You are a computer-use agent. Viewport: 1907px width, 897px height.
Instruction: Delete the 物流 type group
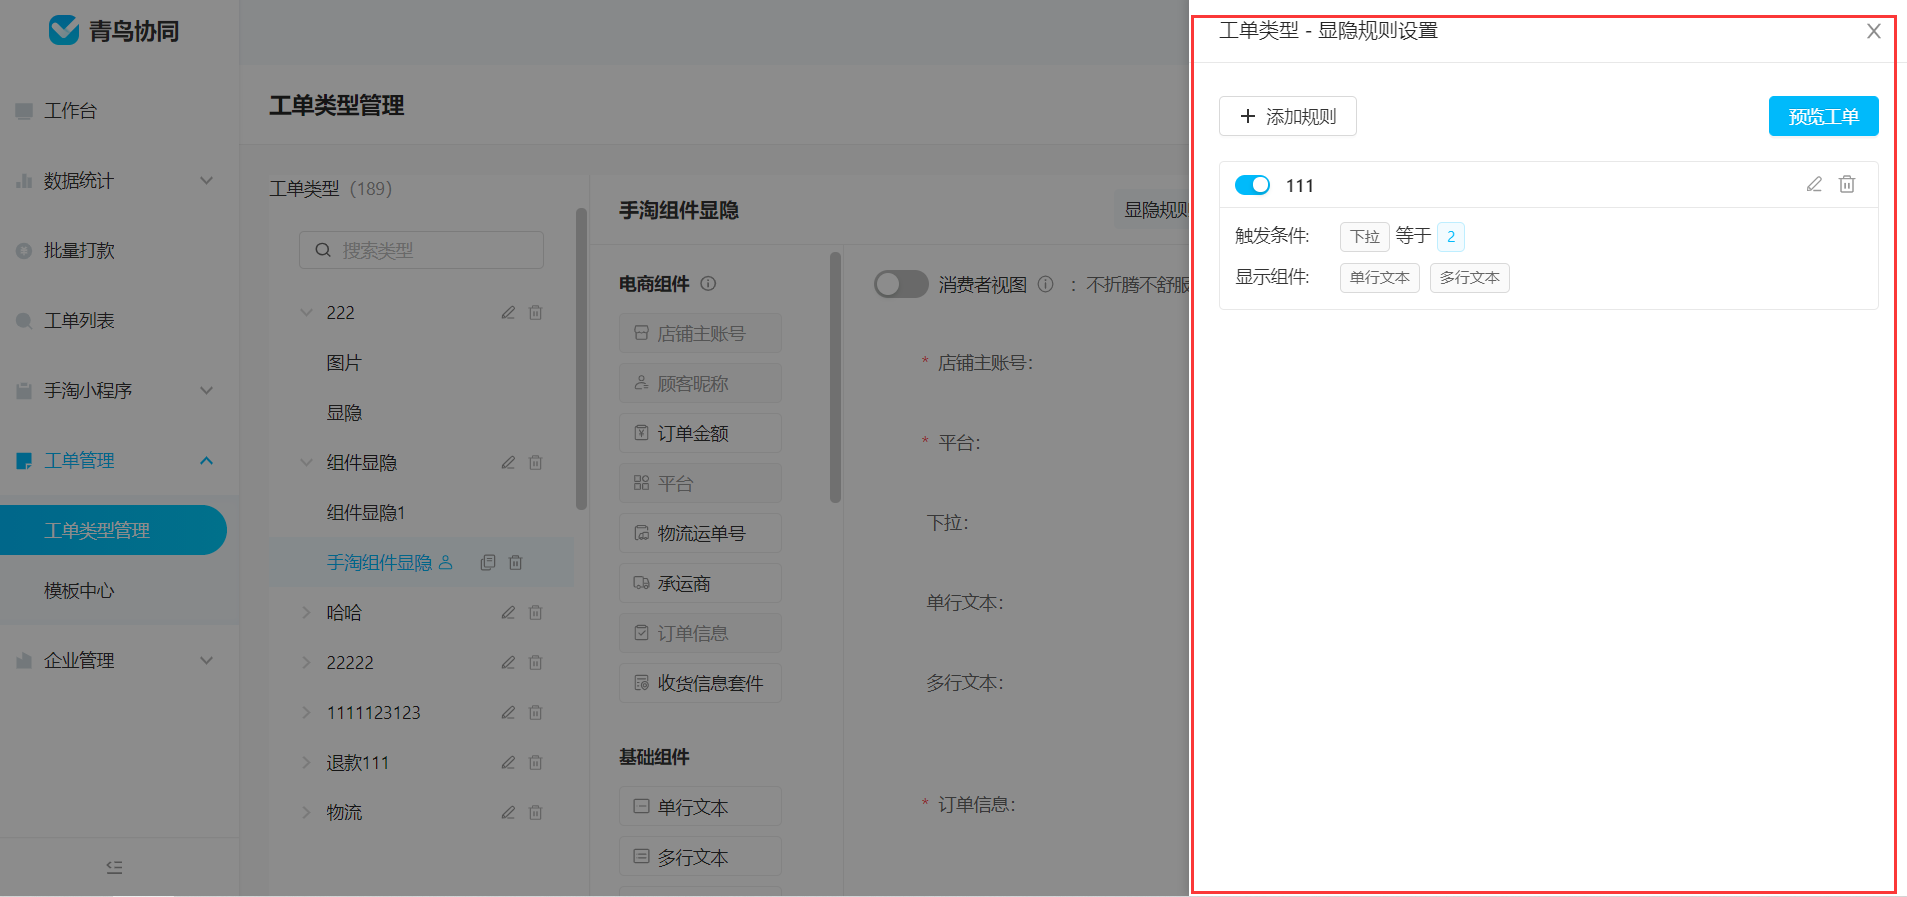[x=535, y=812]
